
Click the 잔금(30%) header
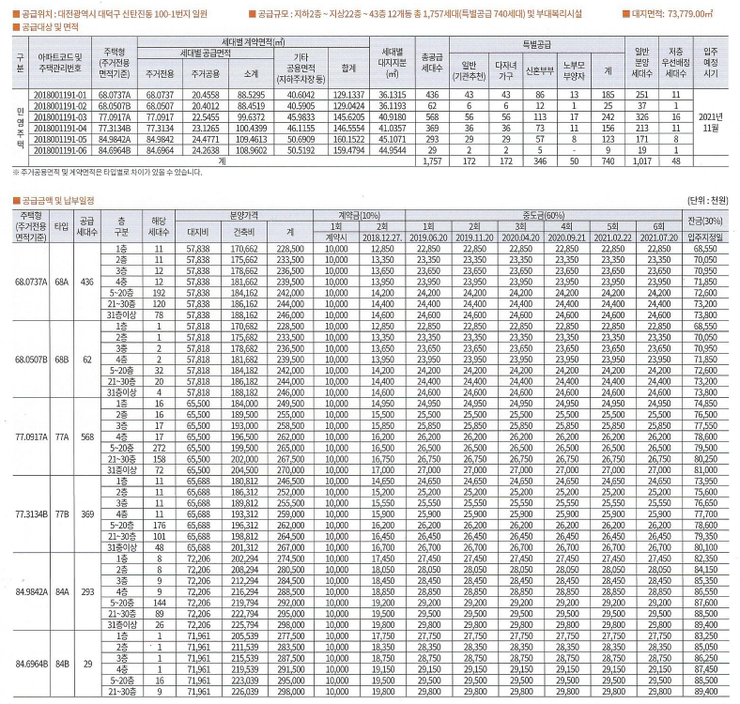pos(706,220)
